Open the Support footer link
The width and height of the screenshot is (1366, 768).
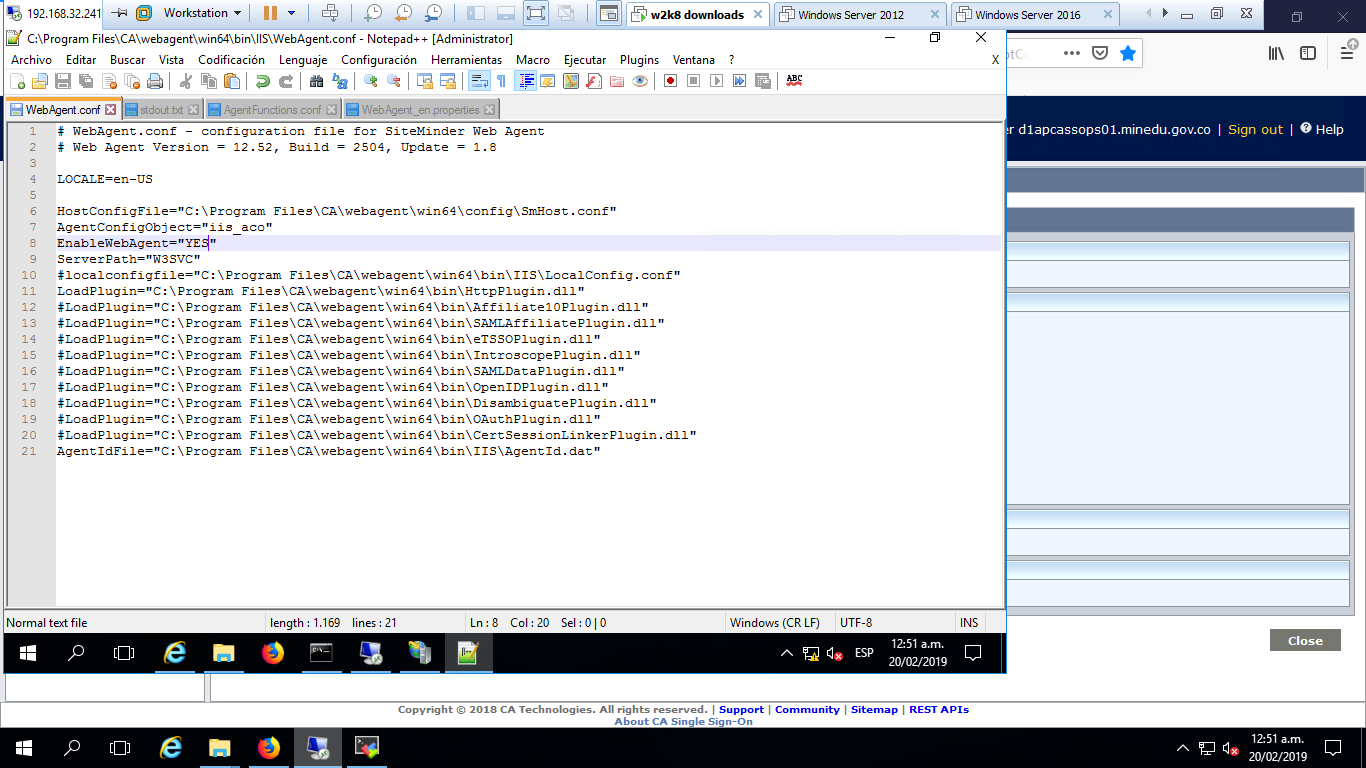pyautogui.click(x=741, y=710)
